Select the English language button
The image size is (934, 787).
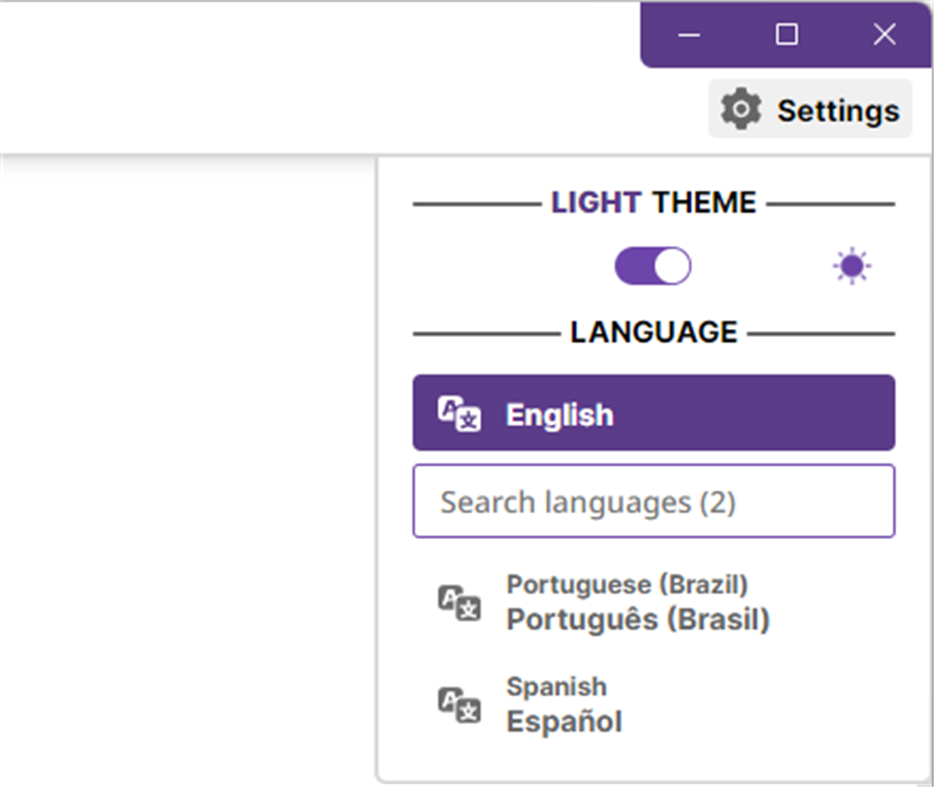tap(653, 413)
